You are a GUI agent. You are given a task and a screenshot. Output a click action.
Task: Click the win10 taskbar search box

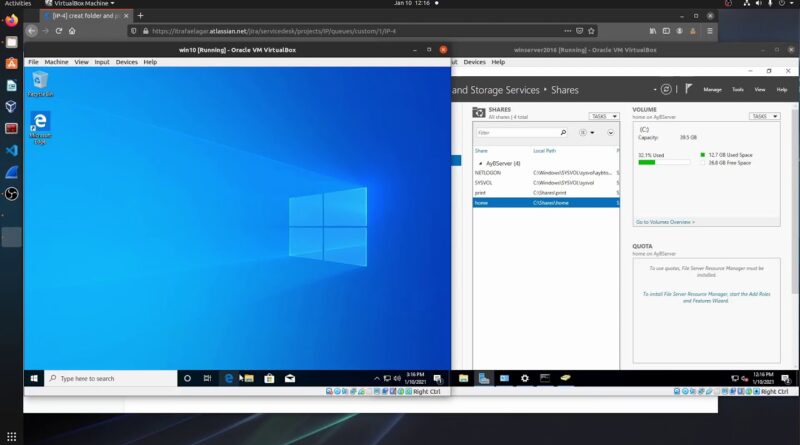pos(111,378)
